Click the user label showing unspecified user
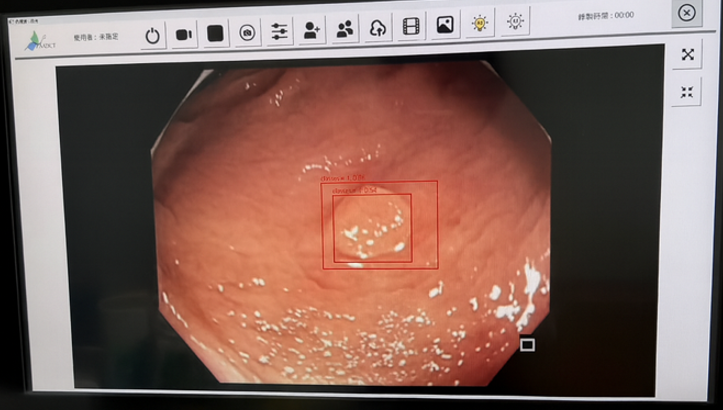723x410 pixels. pos(96,38)
